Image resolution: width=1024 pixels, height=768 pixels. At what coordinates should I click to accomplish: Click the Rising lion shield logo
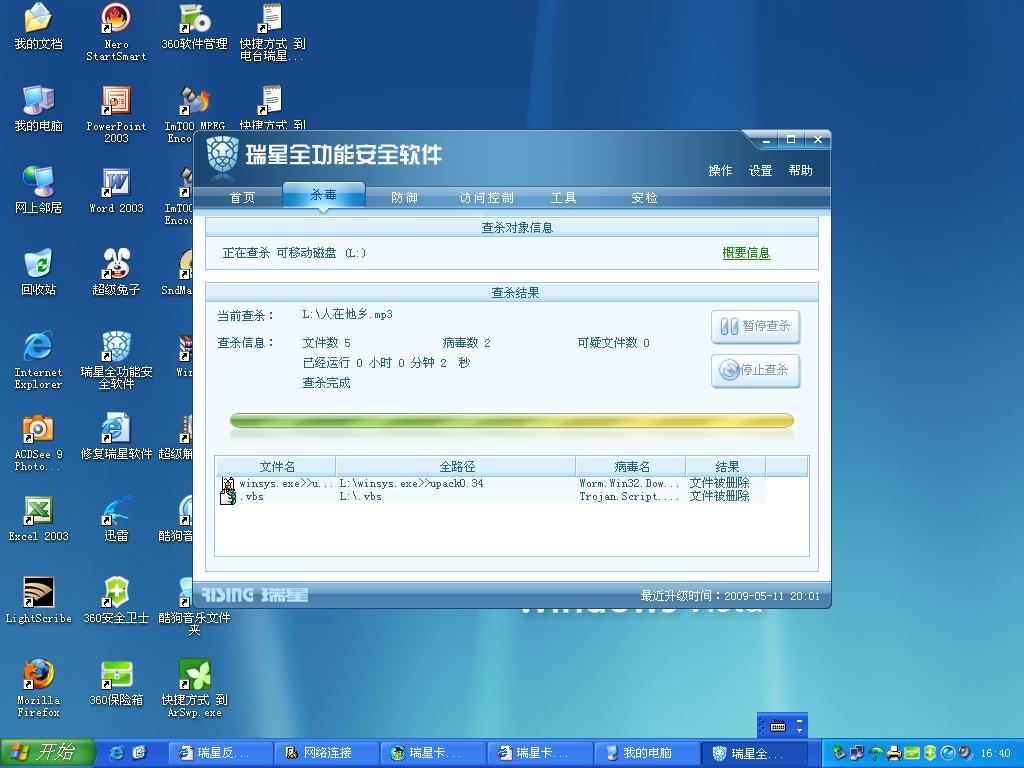[222, 155]
